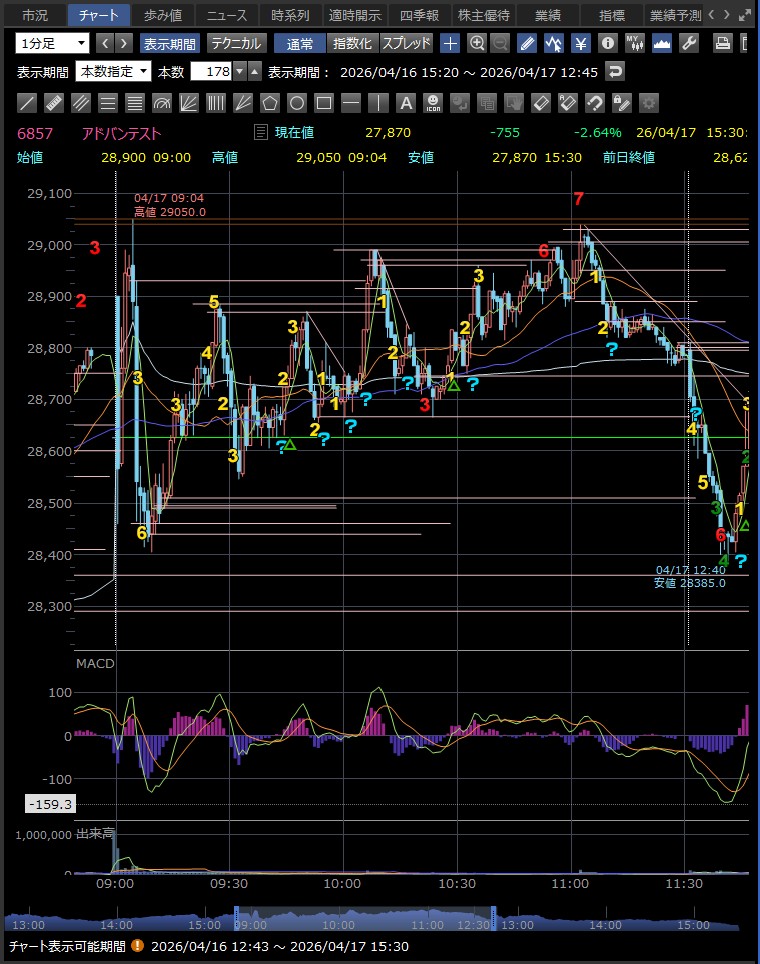The width and height of the screenshot is (760, 964).
Task: Pick the pentagon shape drawing tool
Action: point(270,103)
